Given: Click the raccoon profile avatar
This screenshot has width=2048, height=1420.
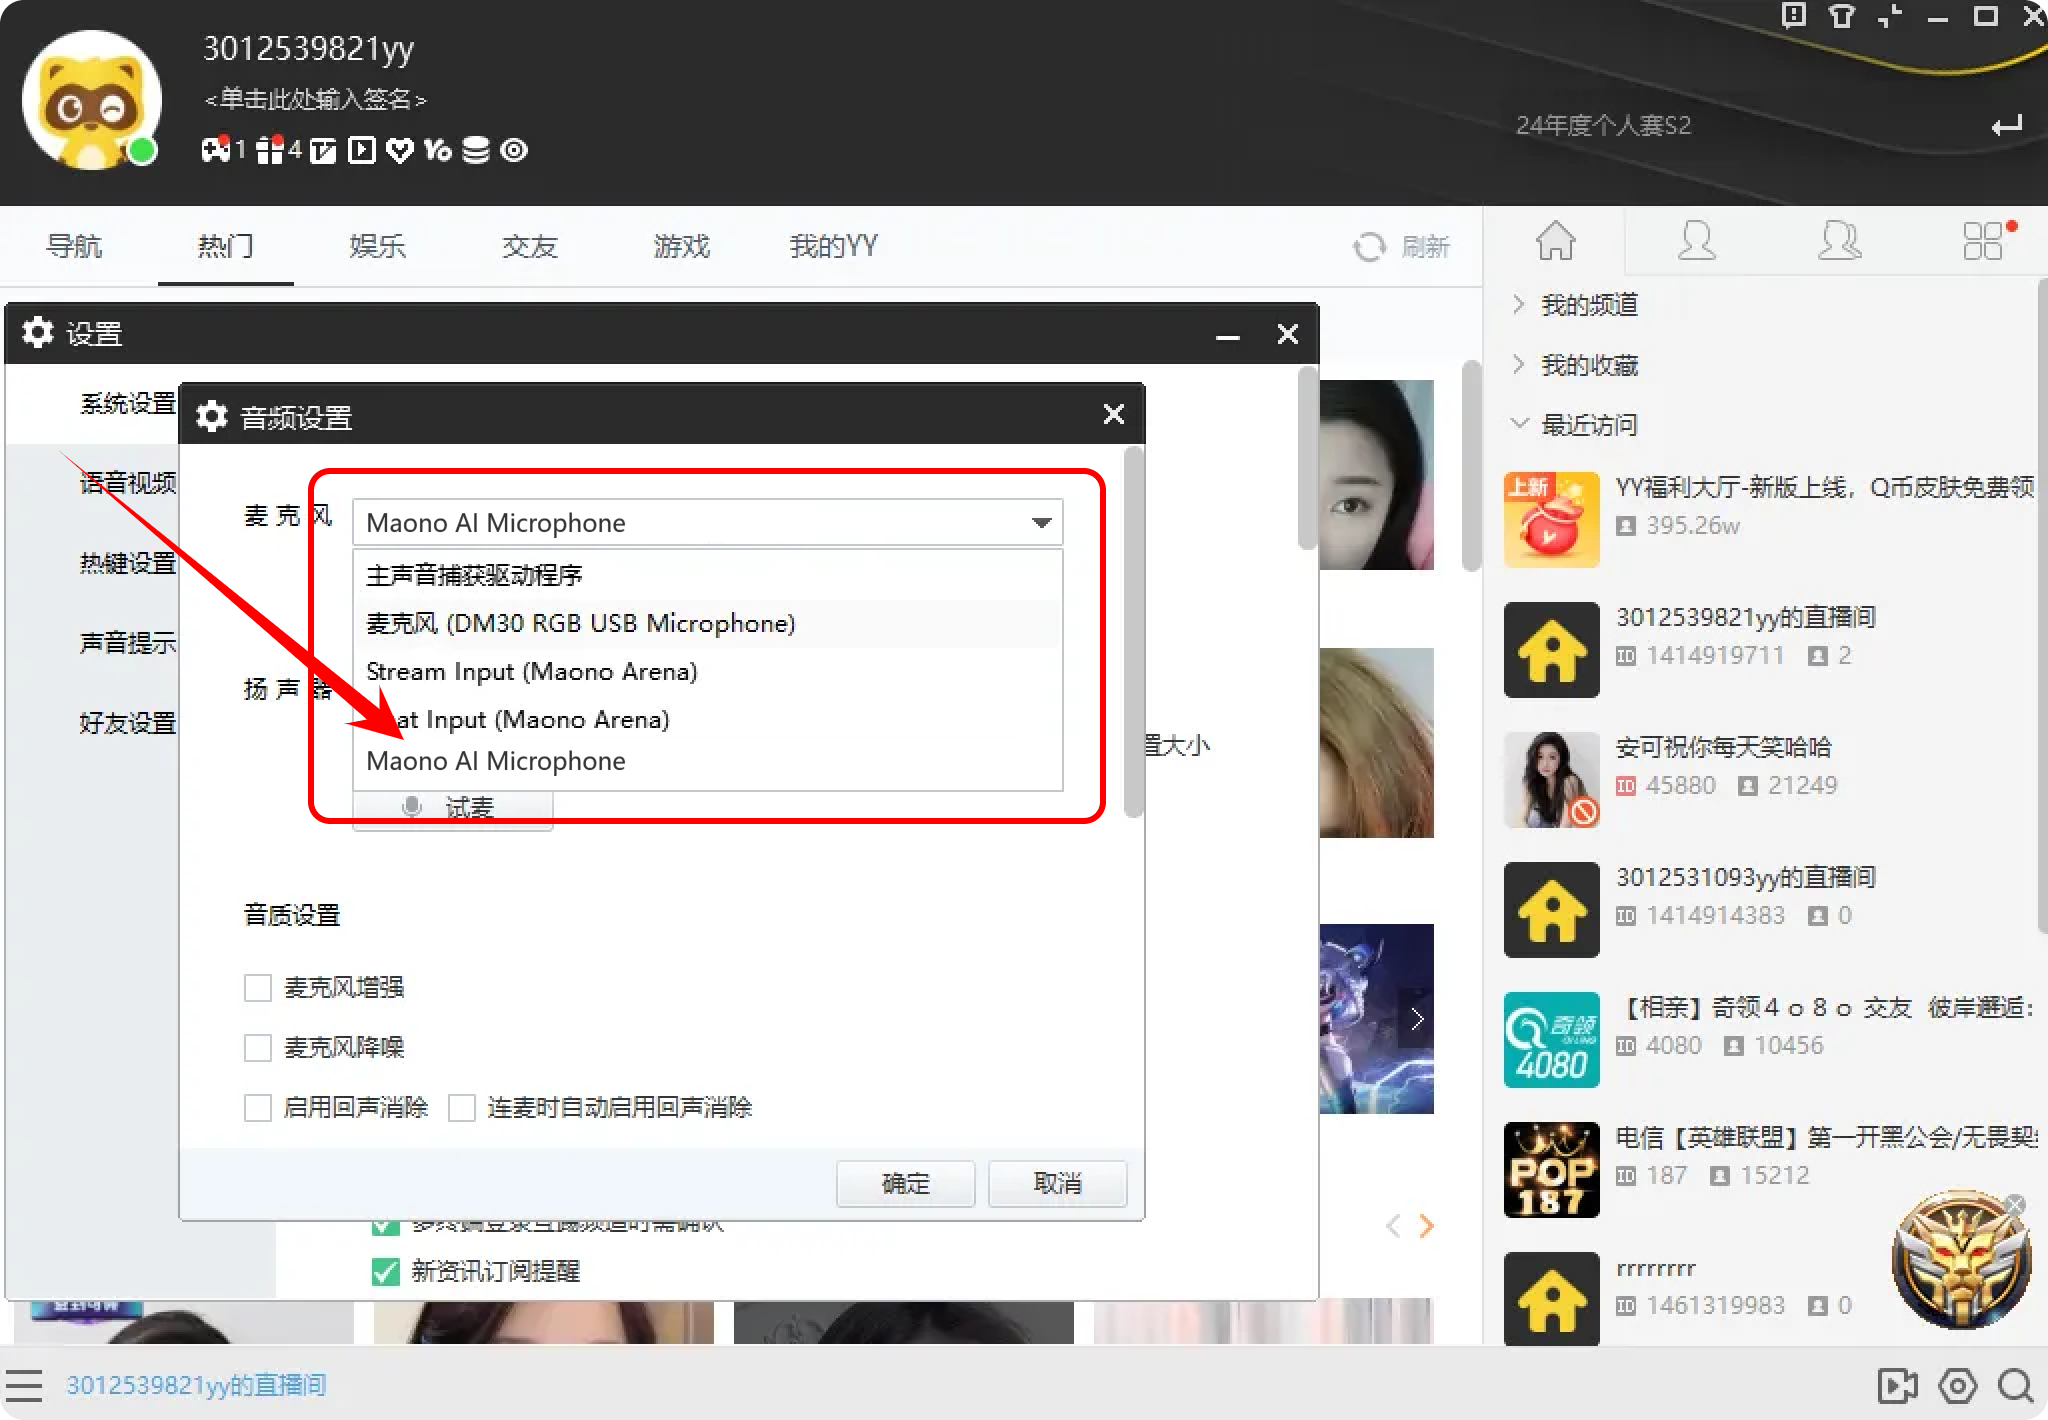Looking at the screenshot, I should coord(92,100).
